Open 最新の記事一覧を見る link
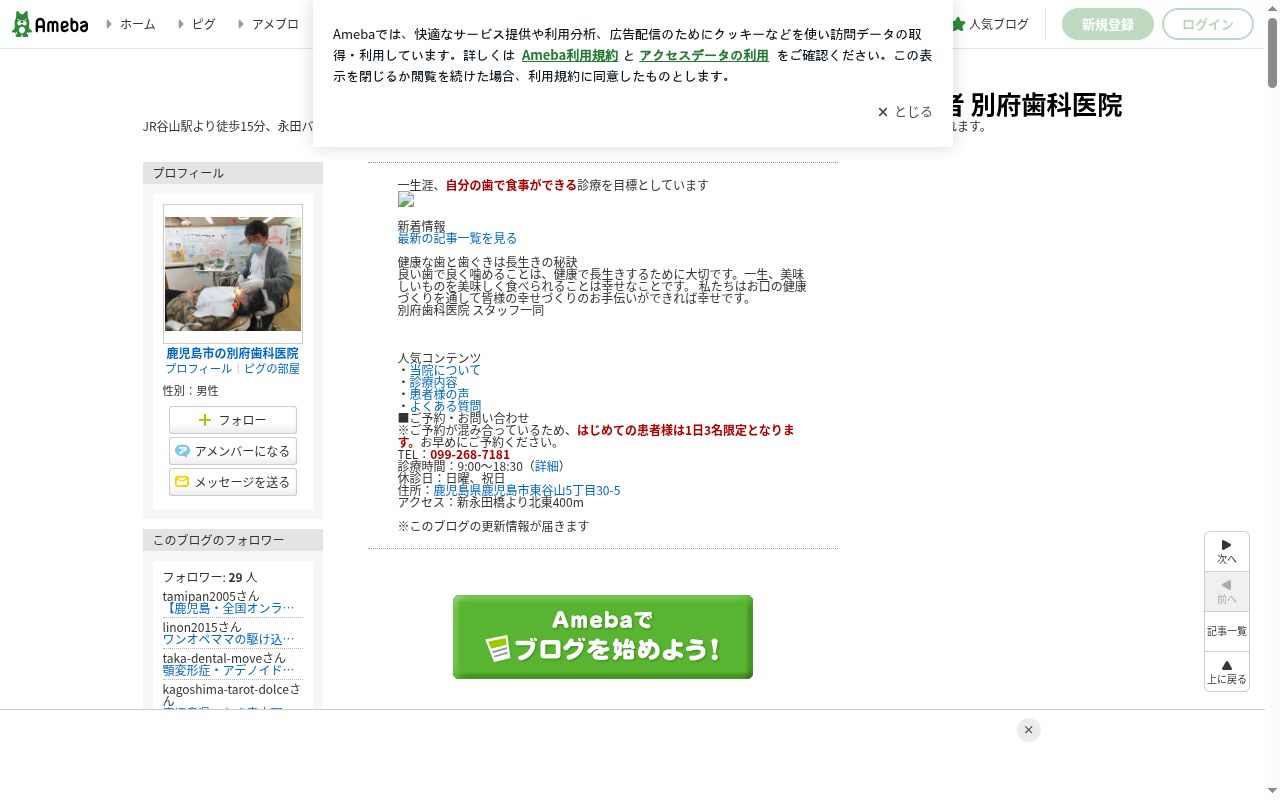This screenshot has height=800, width=1280. 457,238
